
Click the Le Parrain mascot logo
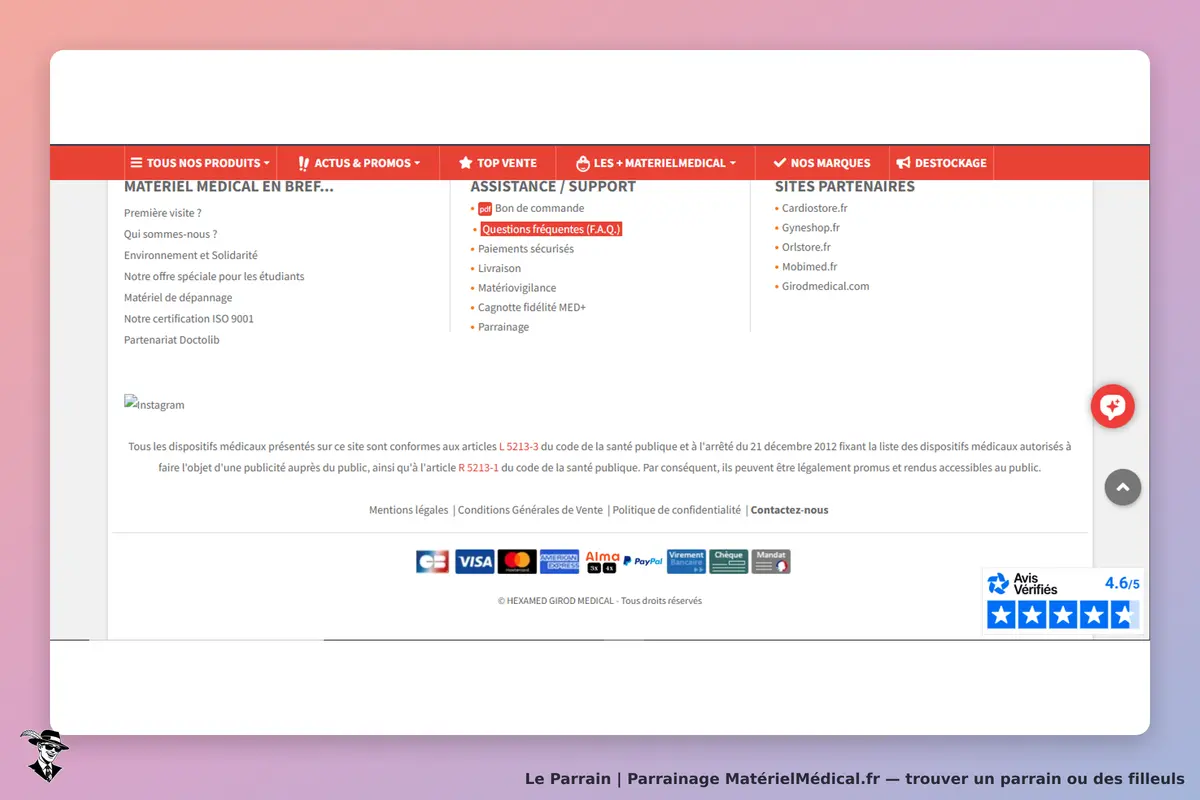pos(44,755)
